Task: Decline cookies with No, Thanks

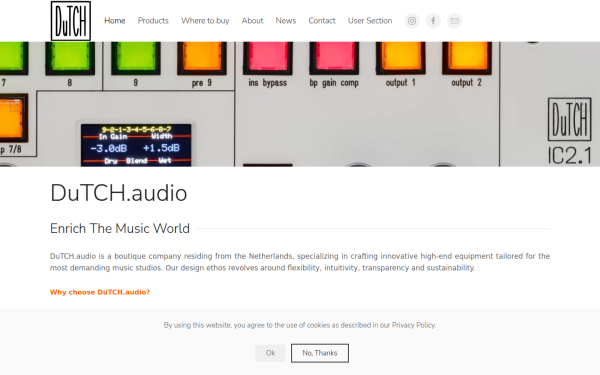Action: tap(320, 353)
